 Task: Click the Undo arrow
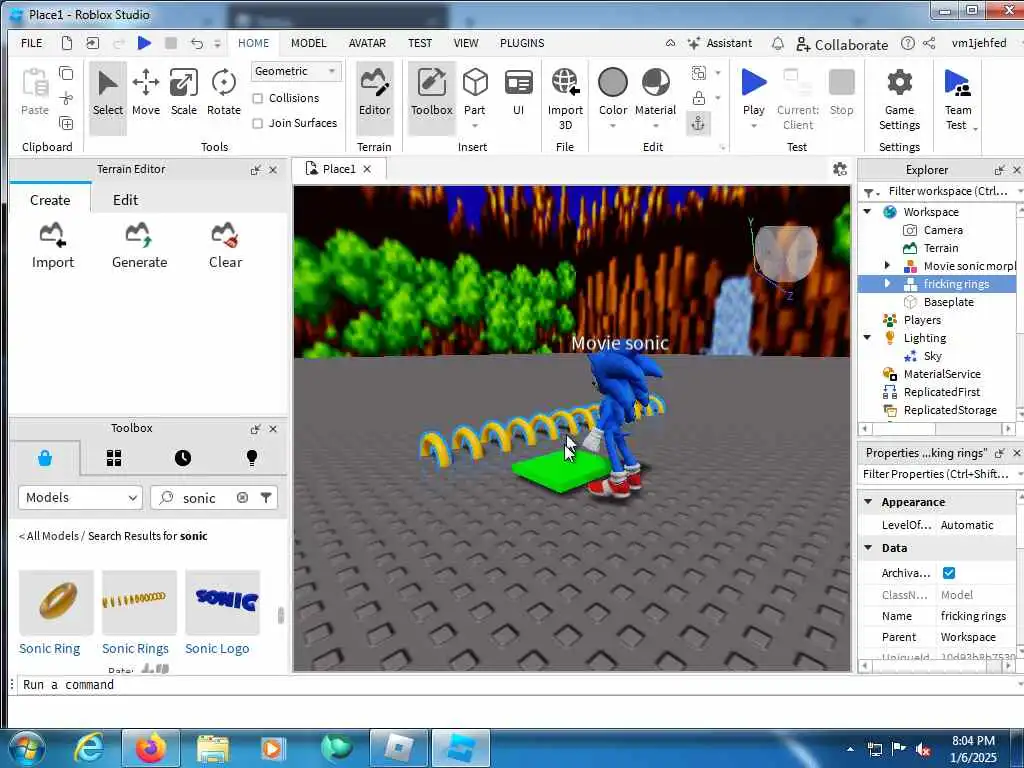tap(197, 43)
